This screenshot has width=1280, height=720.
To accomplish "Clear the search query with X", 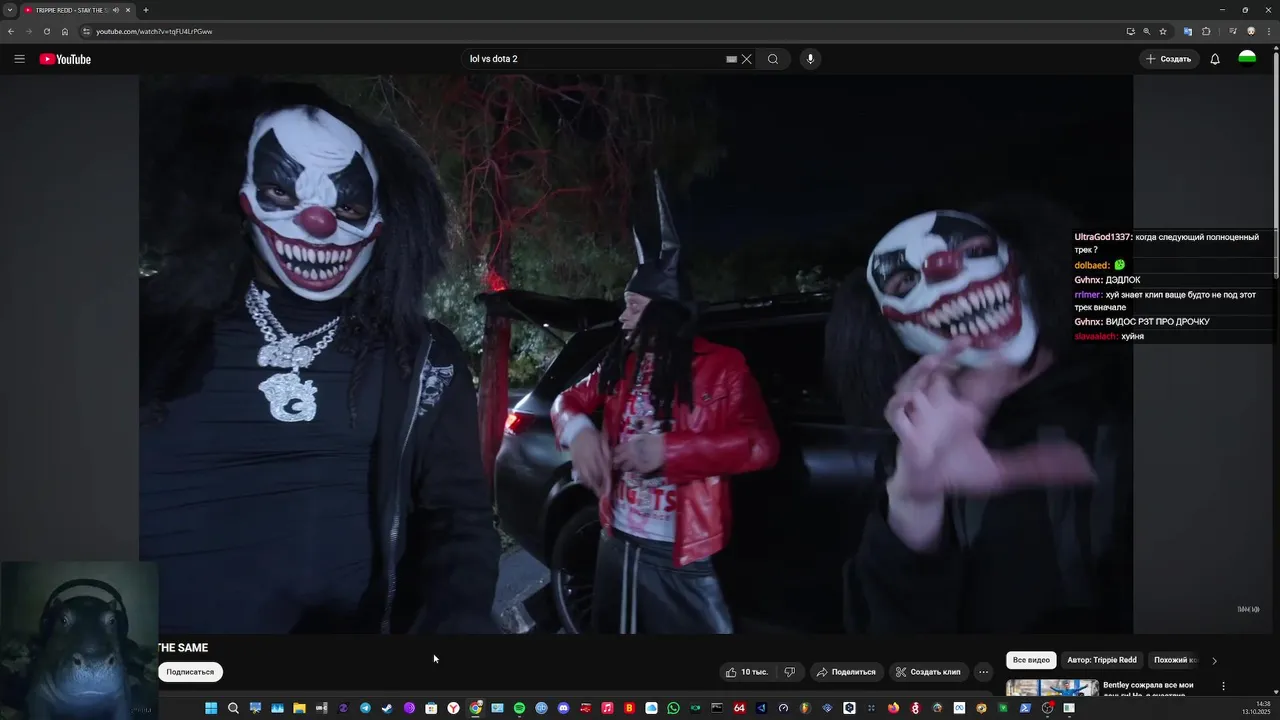I will [747, 59].
